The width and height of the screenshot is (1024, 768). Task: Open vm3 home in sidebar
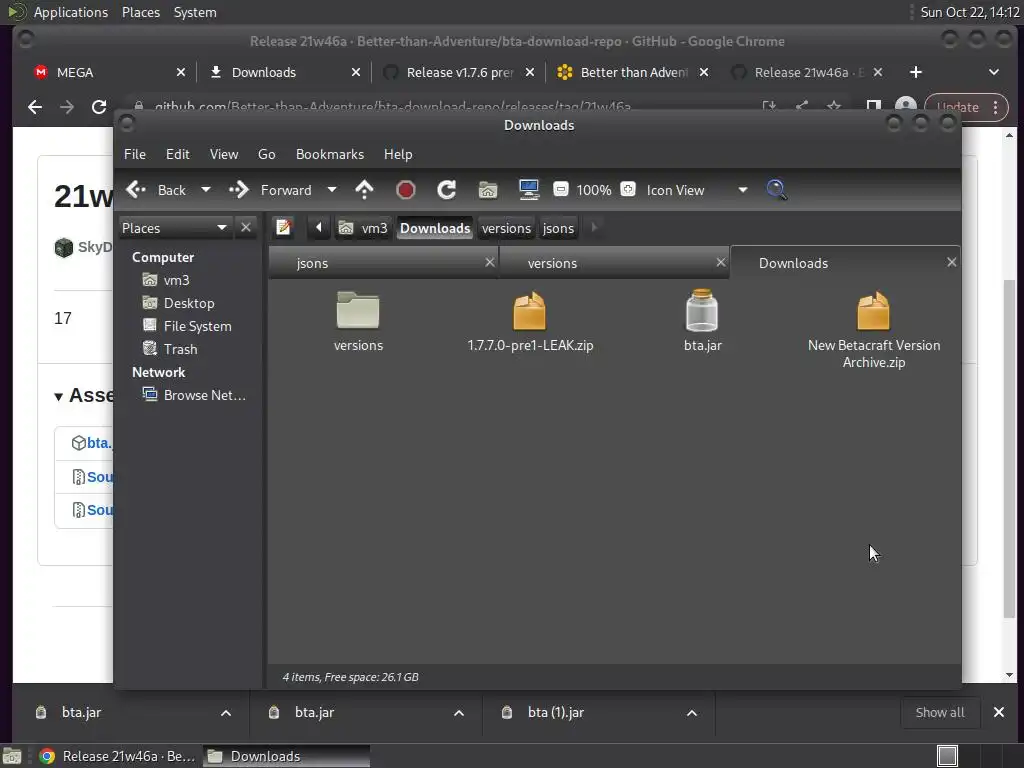(x=176, y=280)
